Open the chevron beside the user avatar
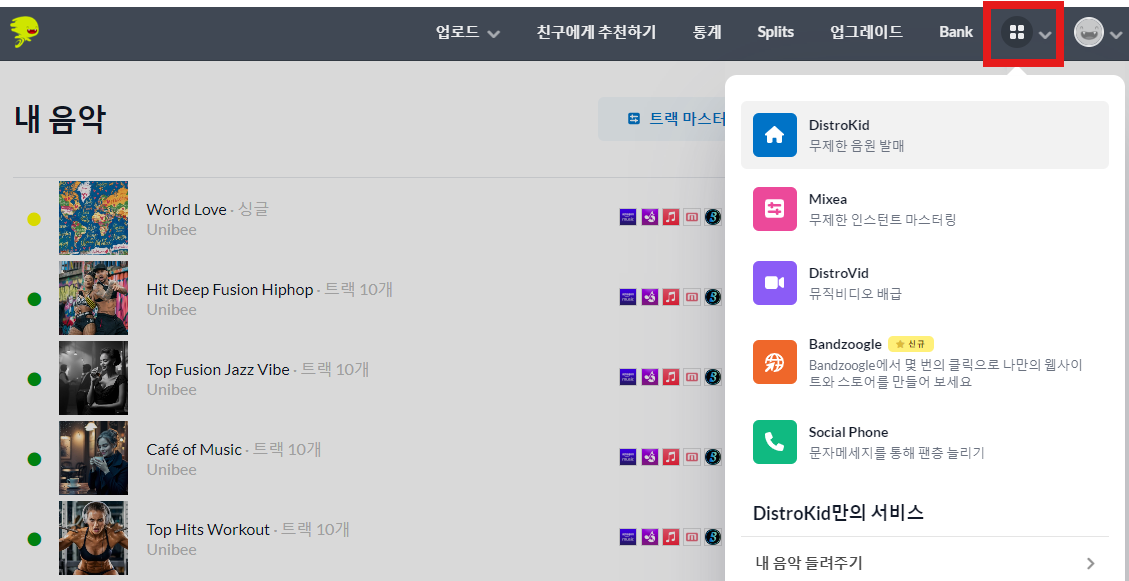Image resolution: width=1129 pixels, height=581 pixels. point(1116,35)
